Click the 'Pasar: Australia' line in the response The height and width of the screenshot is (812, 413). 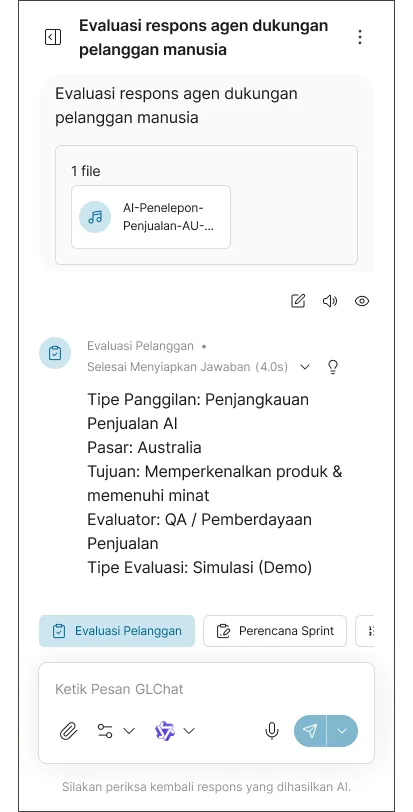tap(144, 447)
